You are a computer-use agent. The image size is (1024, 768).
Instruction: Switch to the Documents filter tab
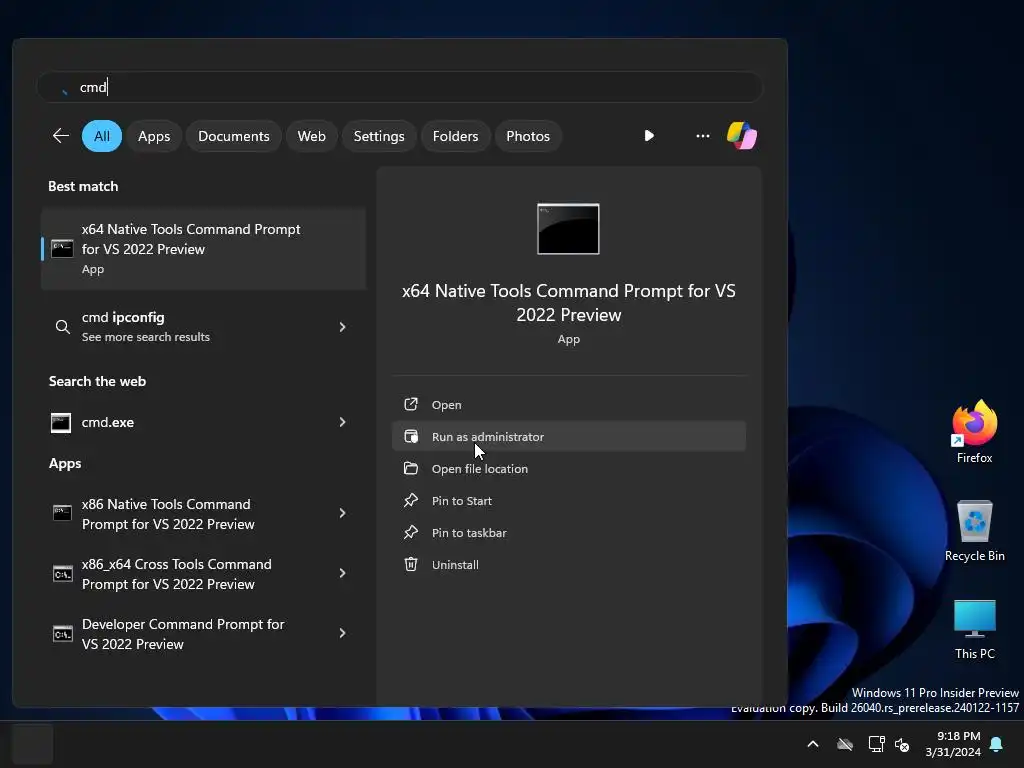tap(234, 136)
